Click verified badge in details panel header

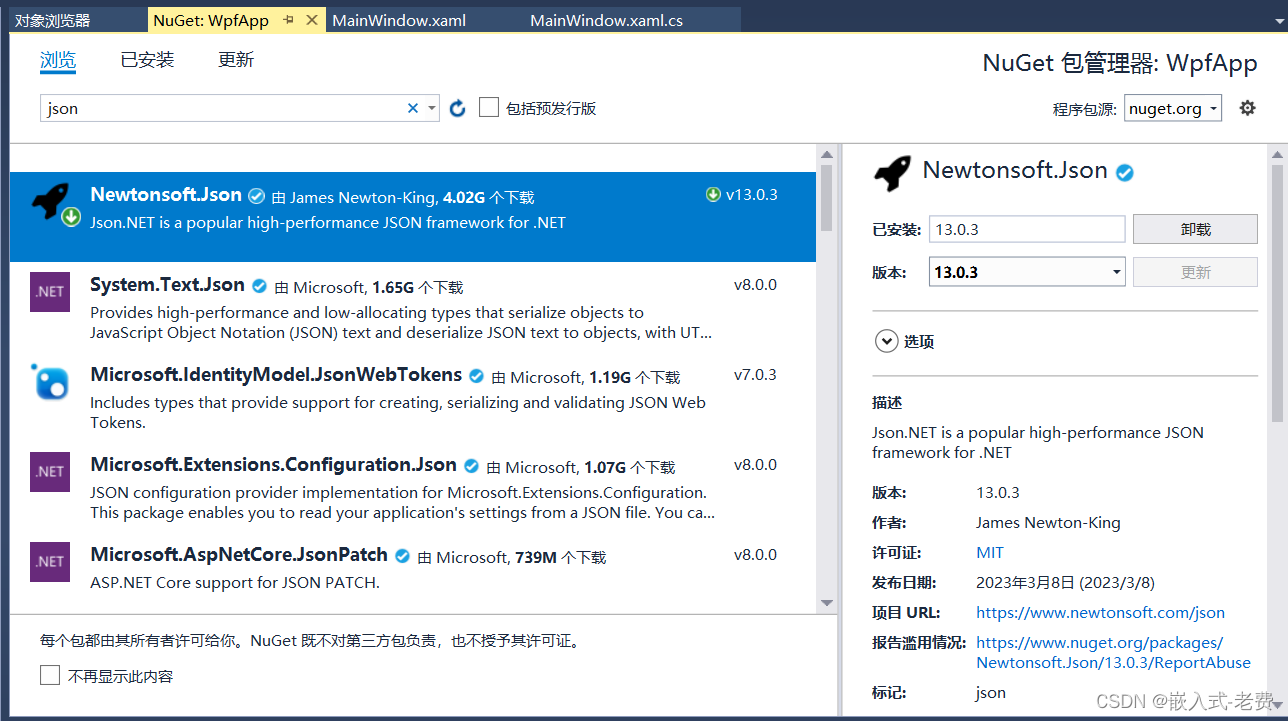click(x=1125, y=172)
